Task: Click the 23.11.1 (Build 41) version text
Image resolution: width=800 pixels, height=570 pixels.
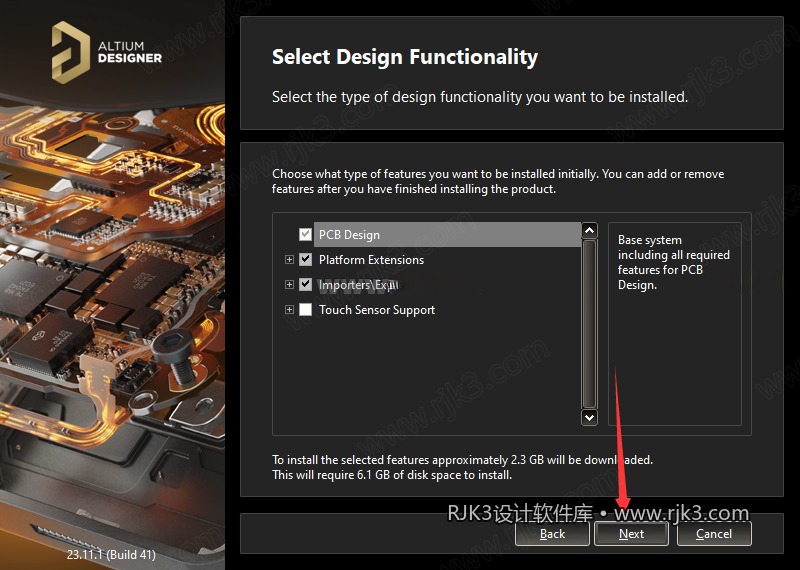Action: point(111,554)
